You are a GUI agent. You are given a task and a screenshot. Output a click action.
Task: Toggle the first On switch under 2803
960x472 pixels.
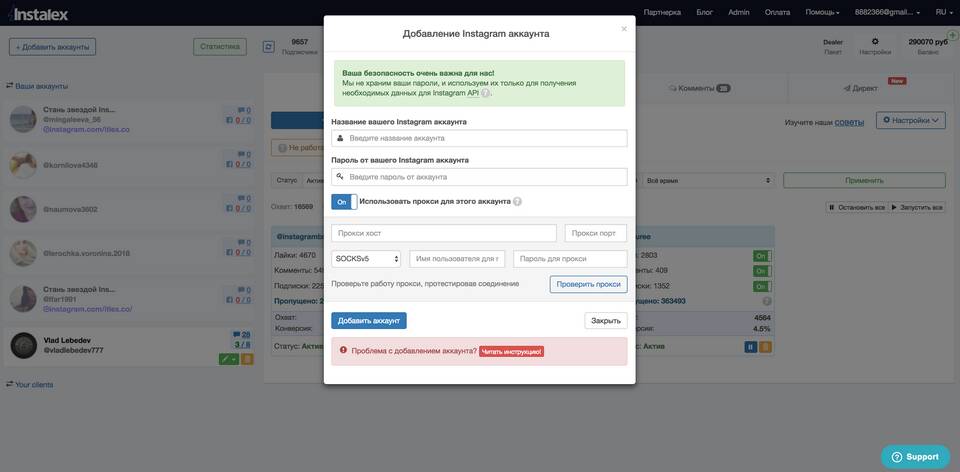(762, 256)
